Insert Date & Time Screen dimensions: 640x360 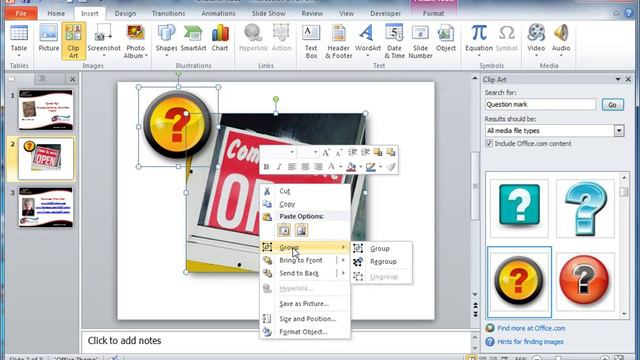[394, 41]
